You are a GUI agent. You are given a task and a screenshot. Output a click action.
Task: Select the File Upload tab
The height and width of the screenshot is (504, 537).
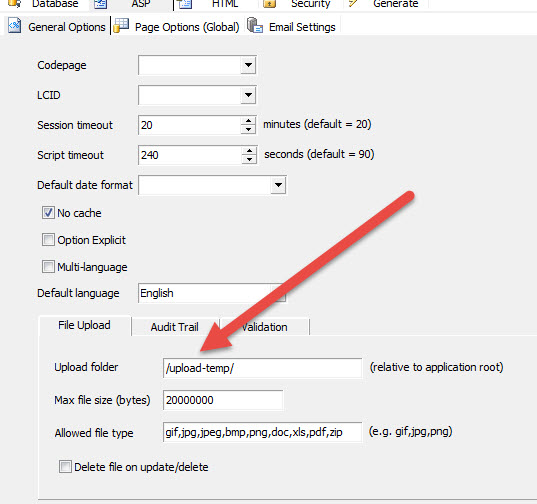tap(84, 325)
